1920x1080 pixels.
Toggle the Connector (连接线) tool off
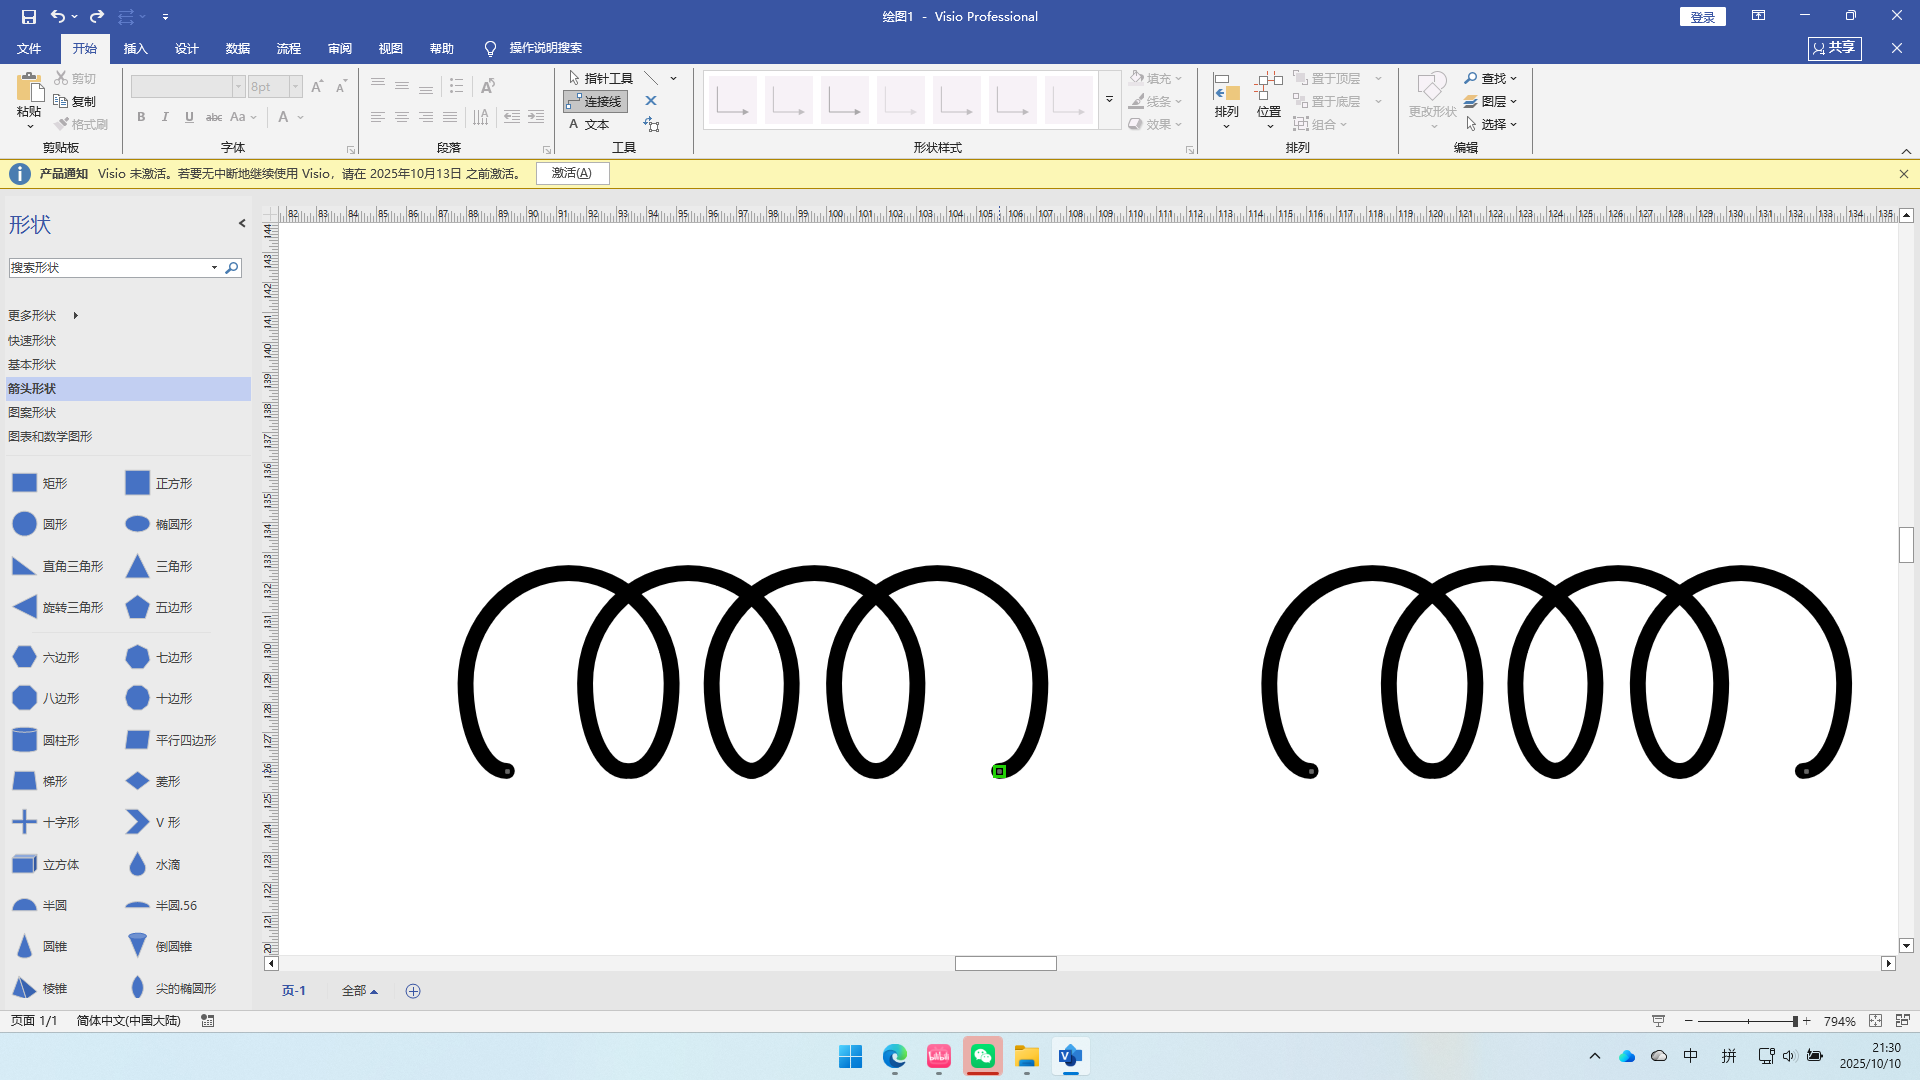595,101
